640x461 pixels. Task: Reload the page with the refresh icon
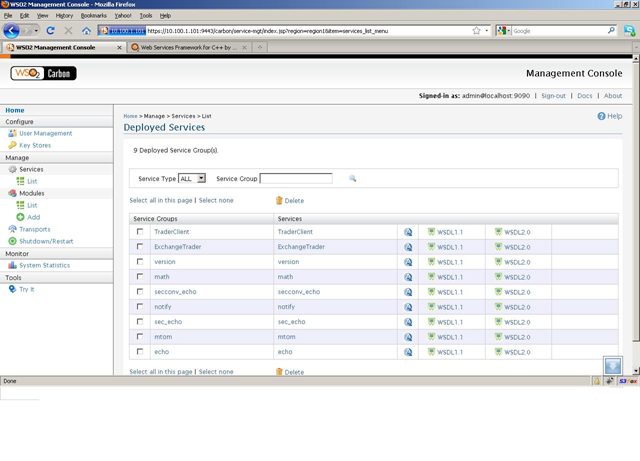[x=50, y=31]
